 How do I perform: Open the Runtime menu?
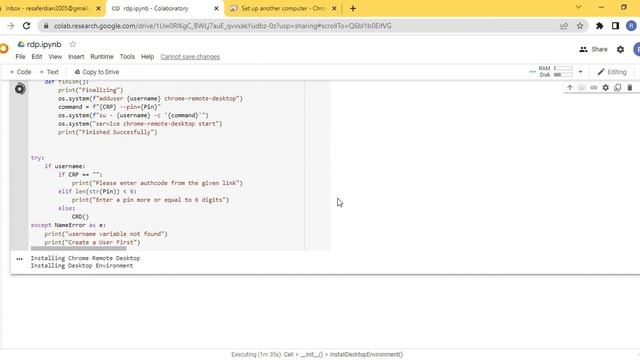[x=102, y=57]
